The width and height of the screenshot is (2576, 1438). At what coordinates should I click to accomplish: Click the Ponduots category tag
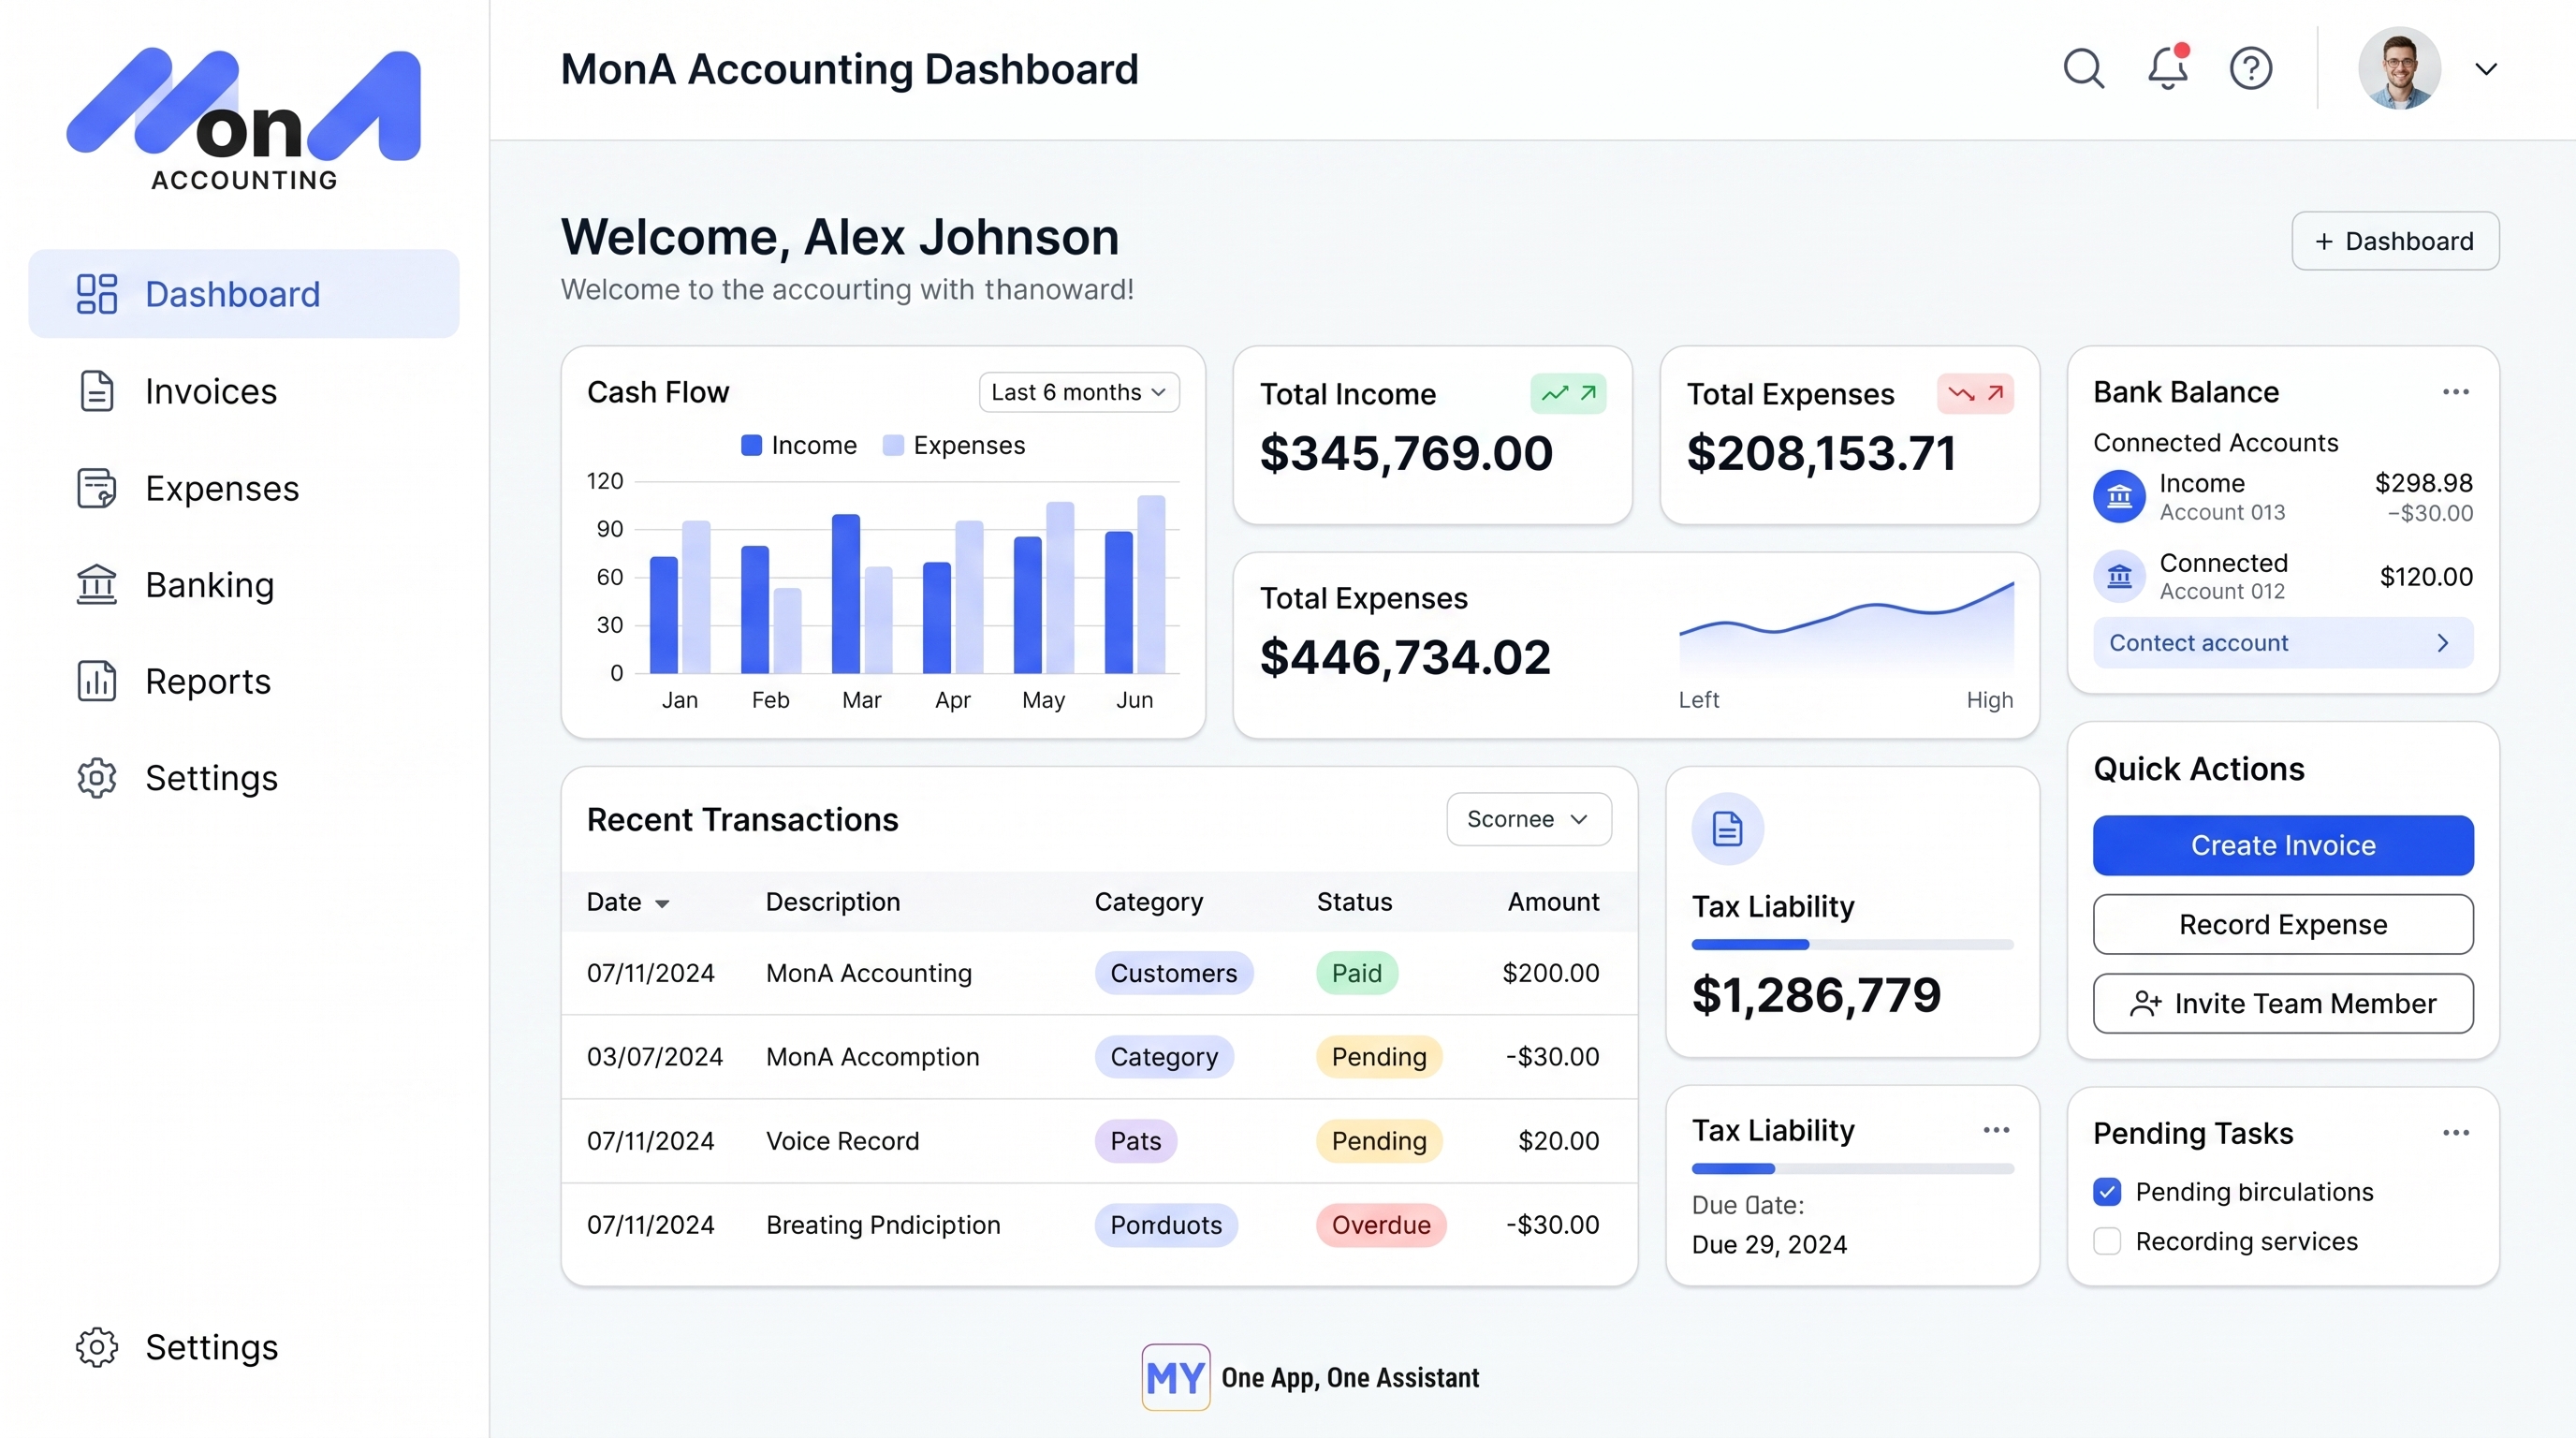[1166, 1225]
